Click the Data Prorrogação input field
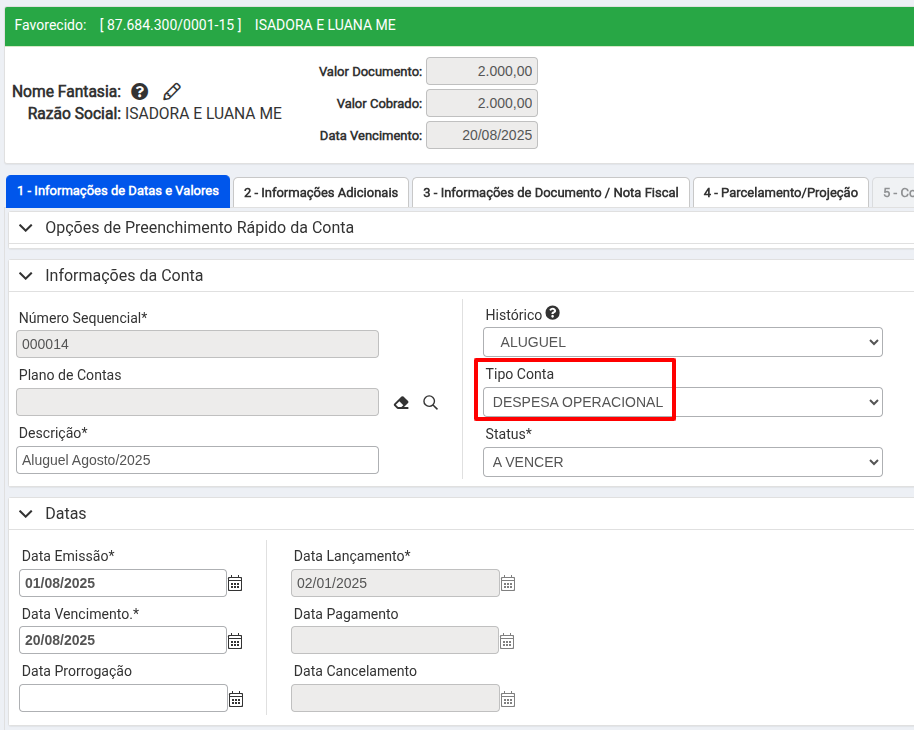This screenshot has height=730, width=914. [123, 698]
